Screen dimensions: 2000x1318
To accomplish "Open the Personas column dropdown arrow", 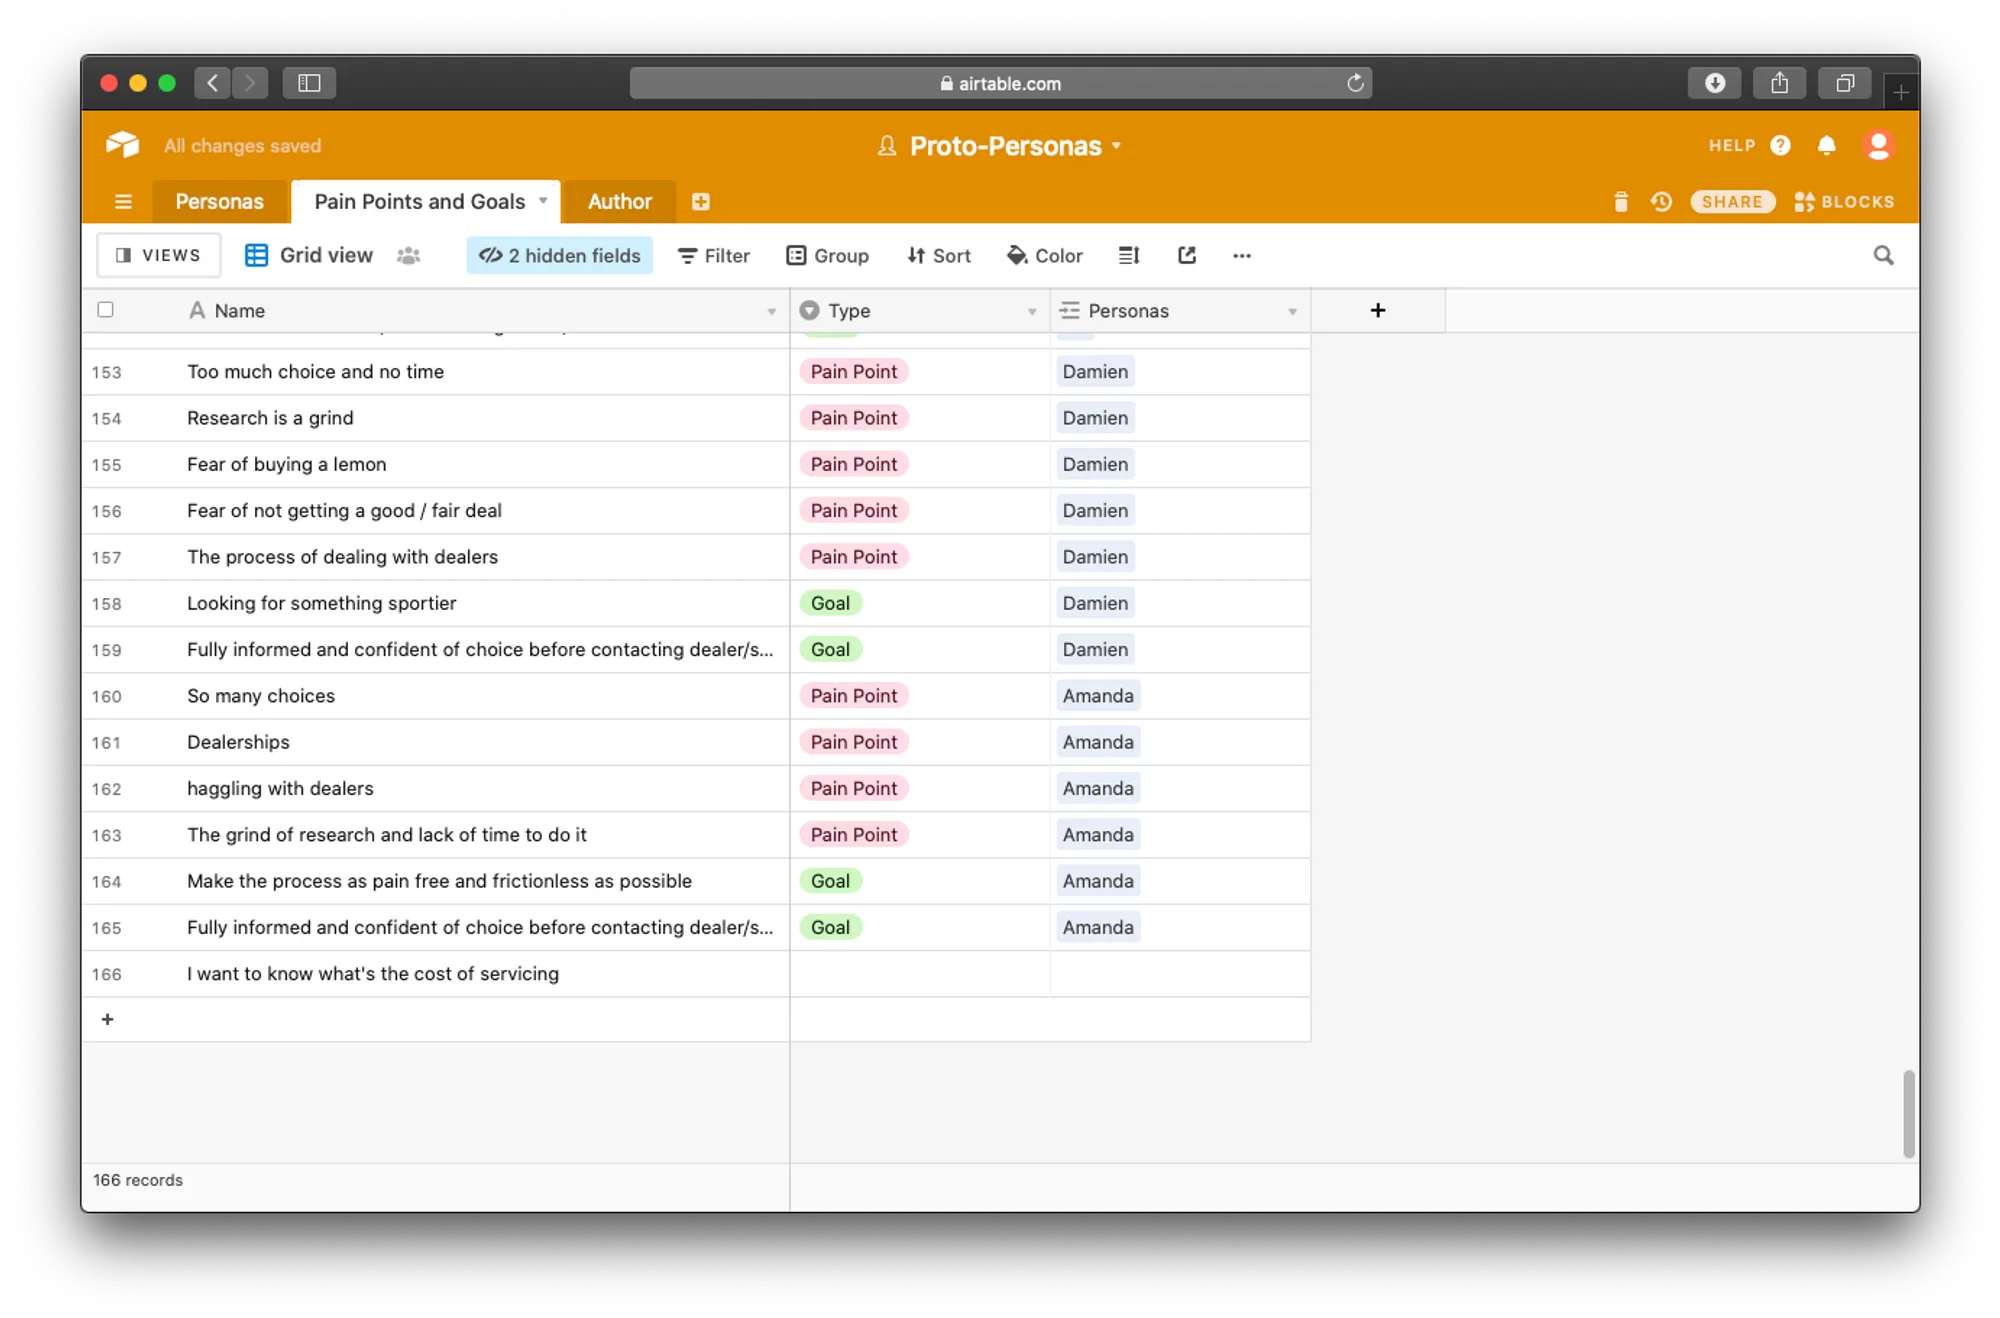I will point(1291,312).
